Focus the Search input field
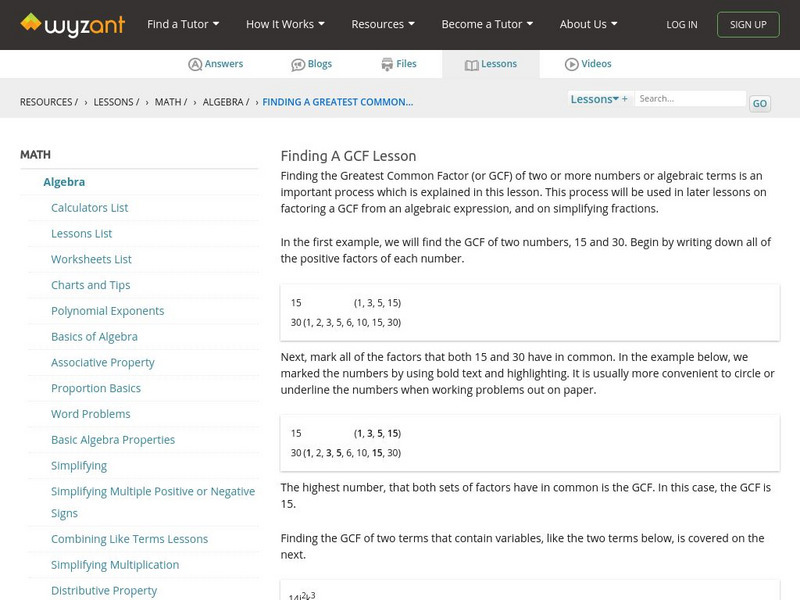 [x=690, y=99]
